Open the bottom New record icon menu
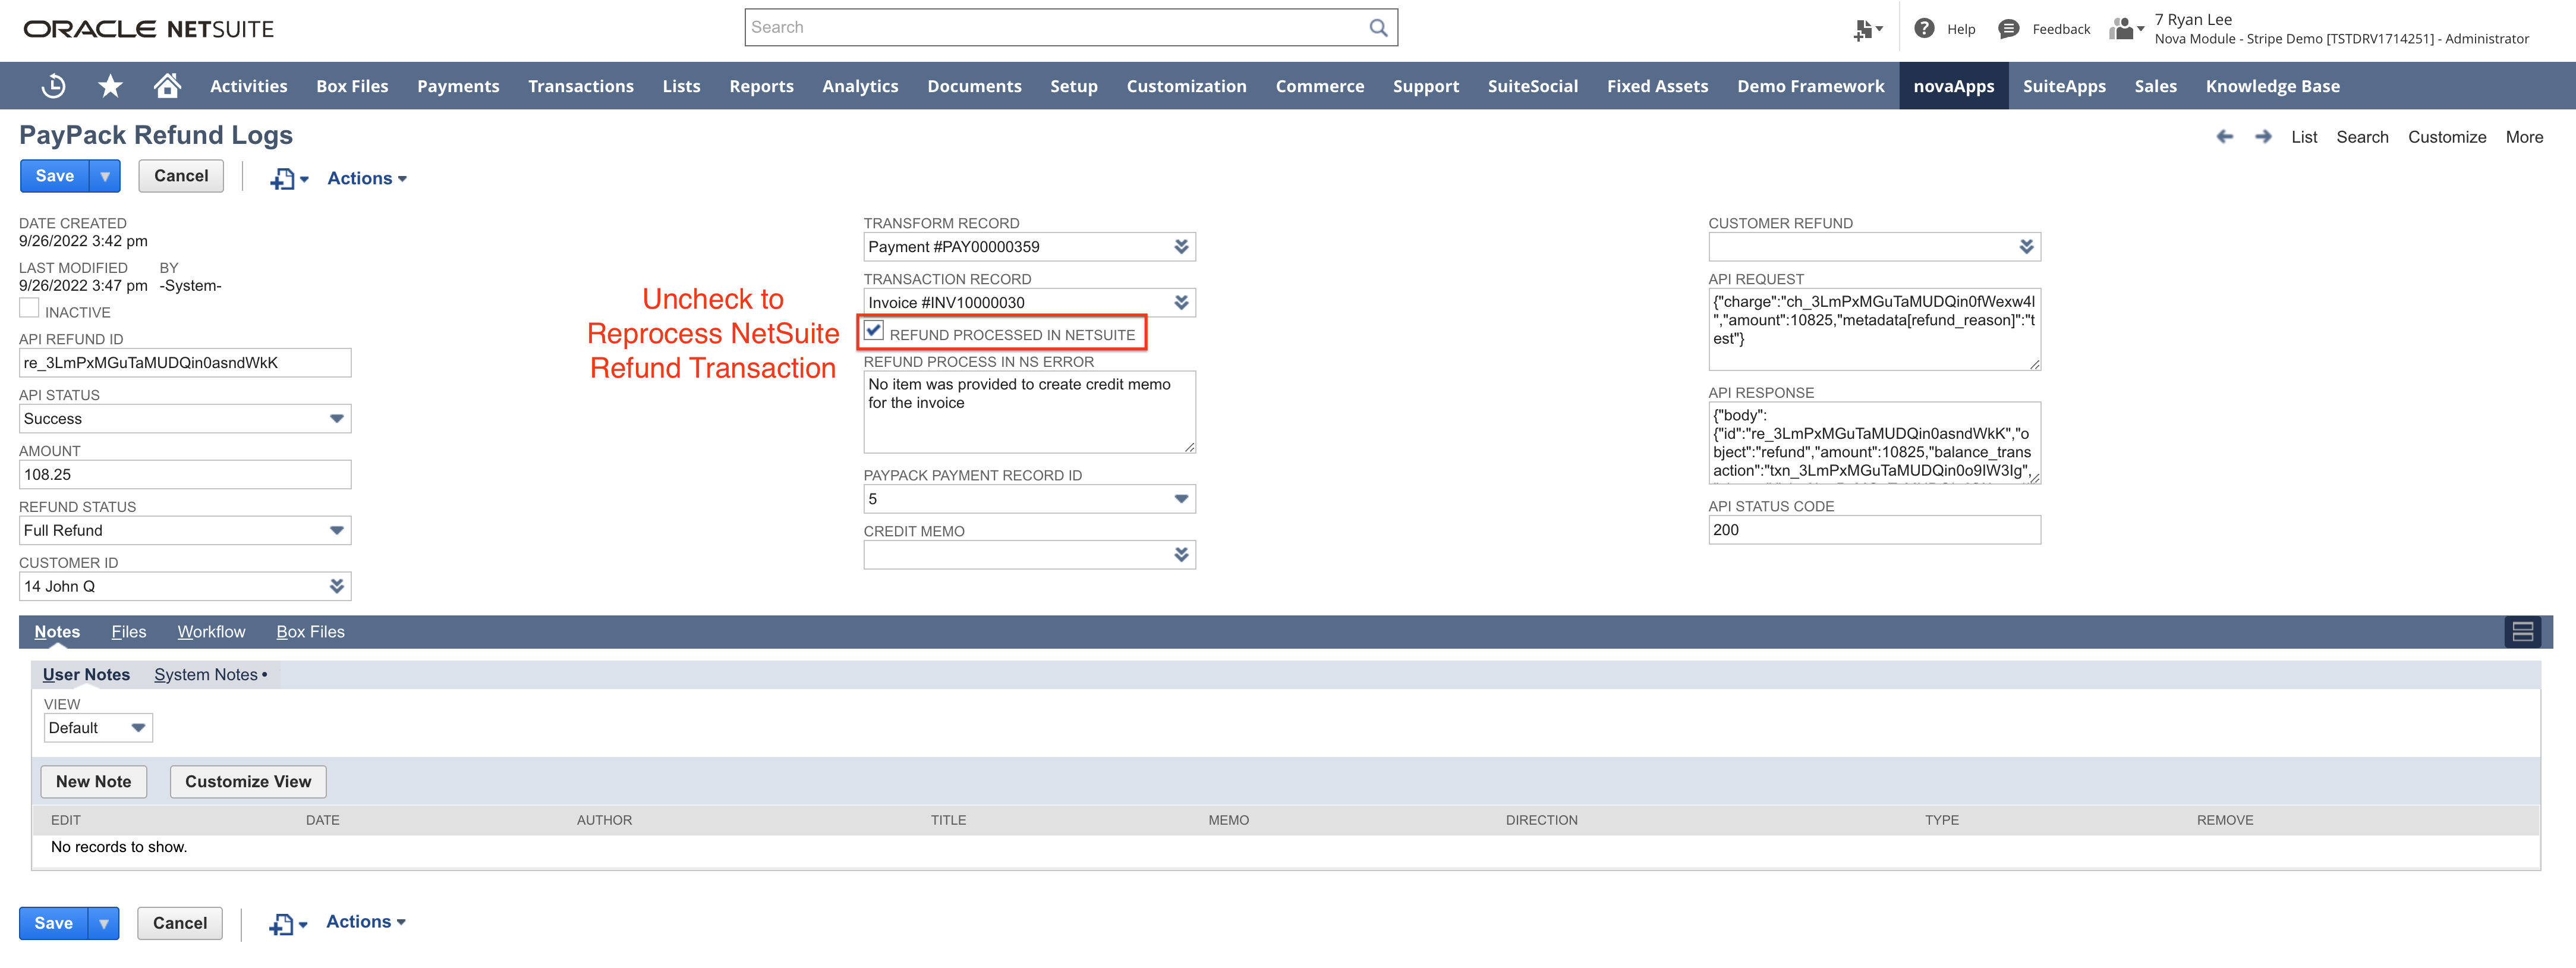 coord(288,924)
